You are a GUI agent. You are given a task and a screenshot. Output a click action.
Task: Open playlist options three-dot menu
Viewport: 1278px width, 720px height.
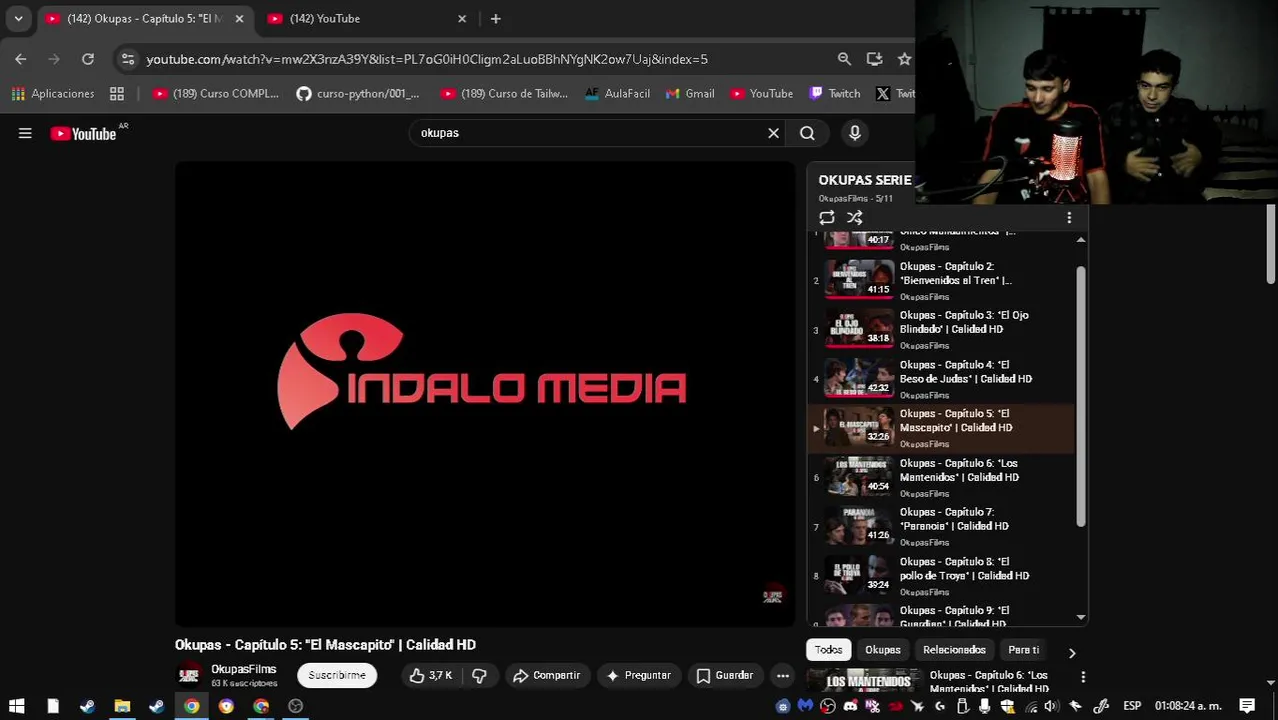click(x=1069, y=217)
